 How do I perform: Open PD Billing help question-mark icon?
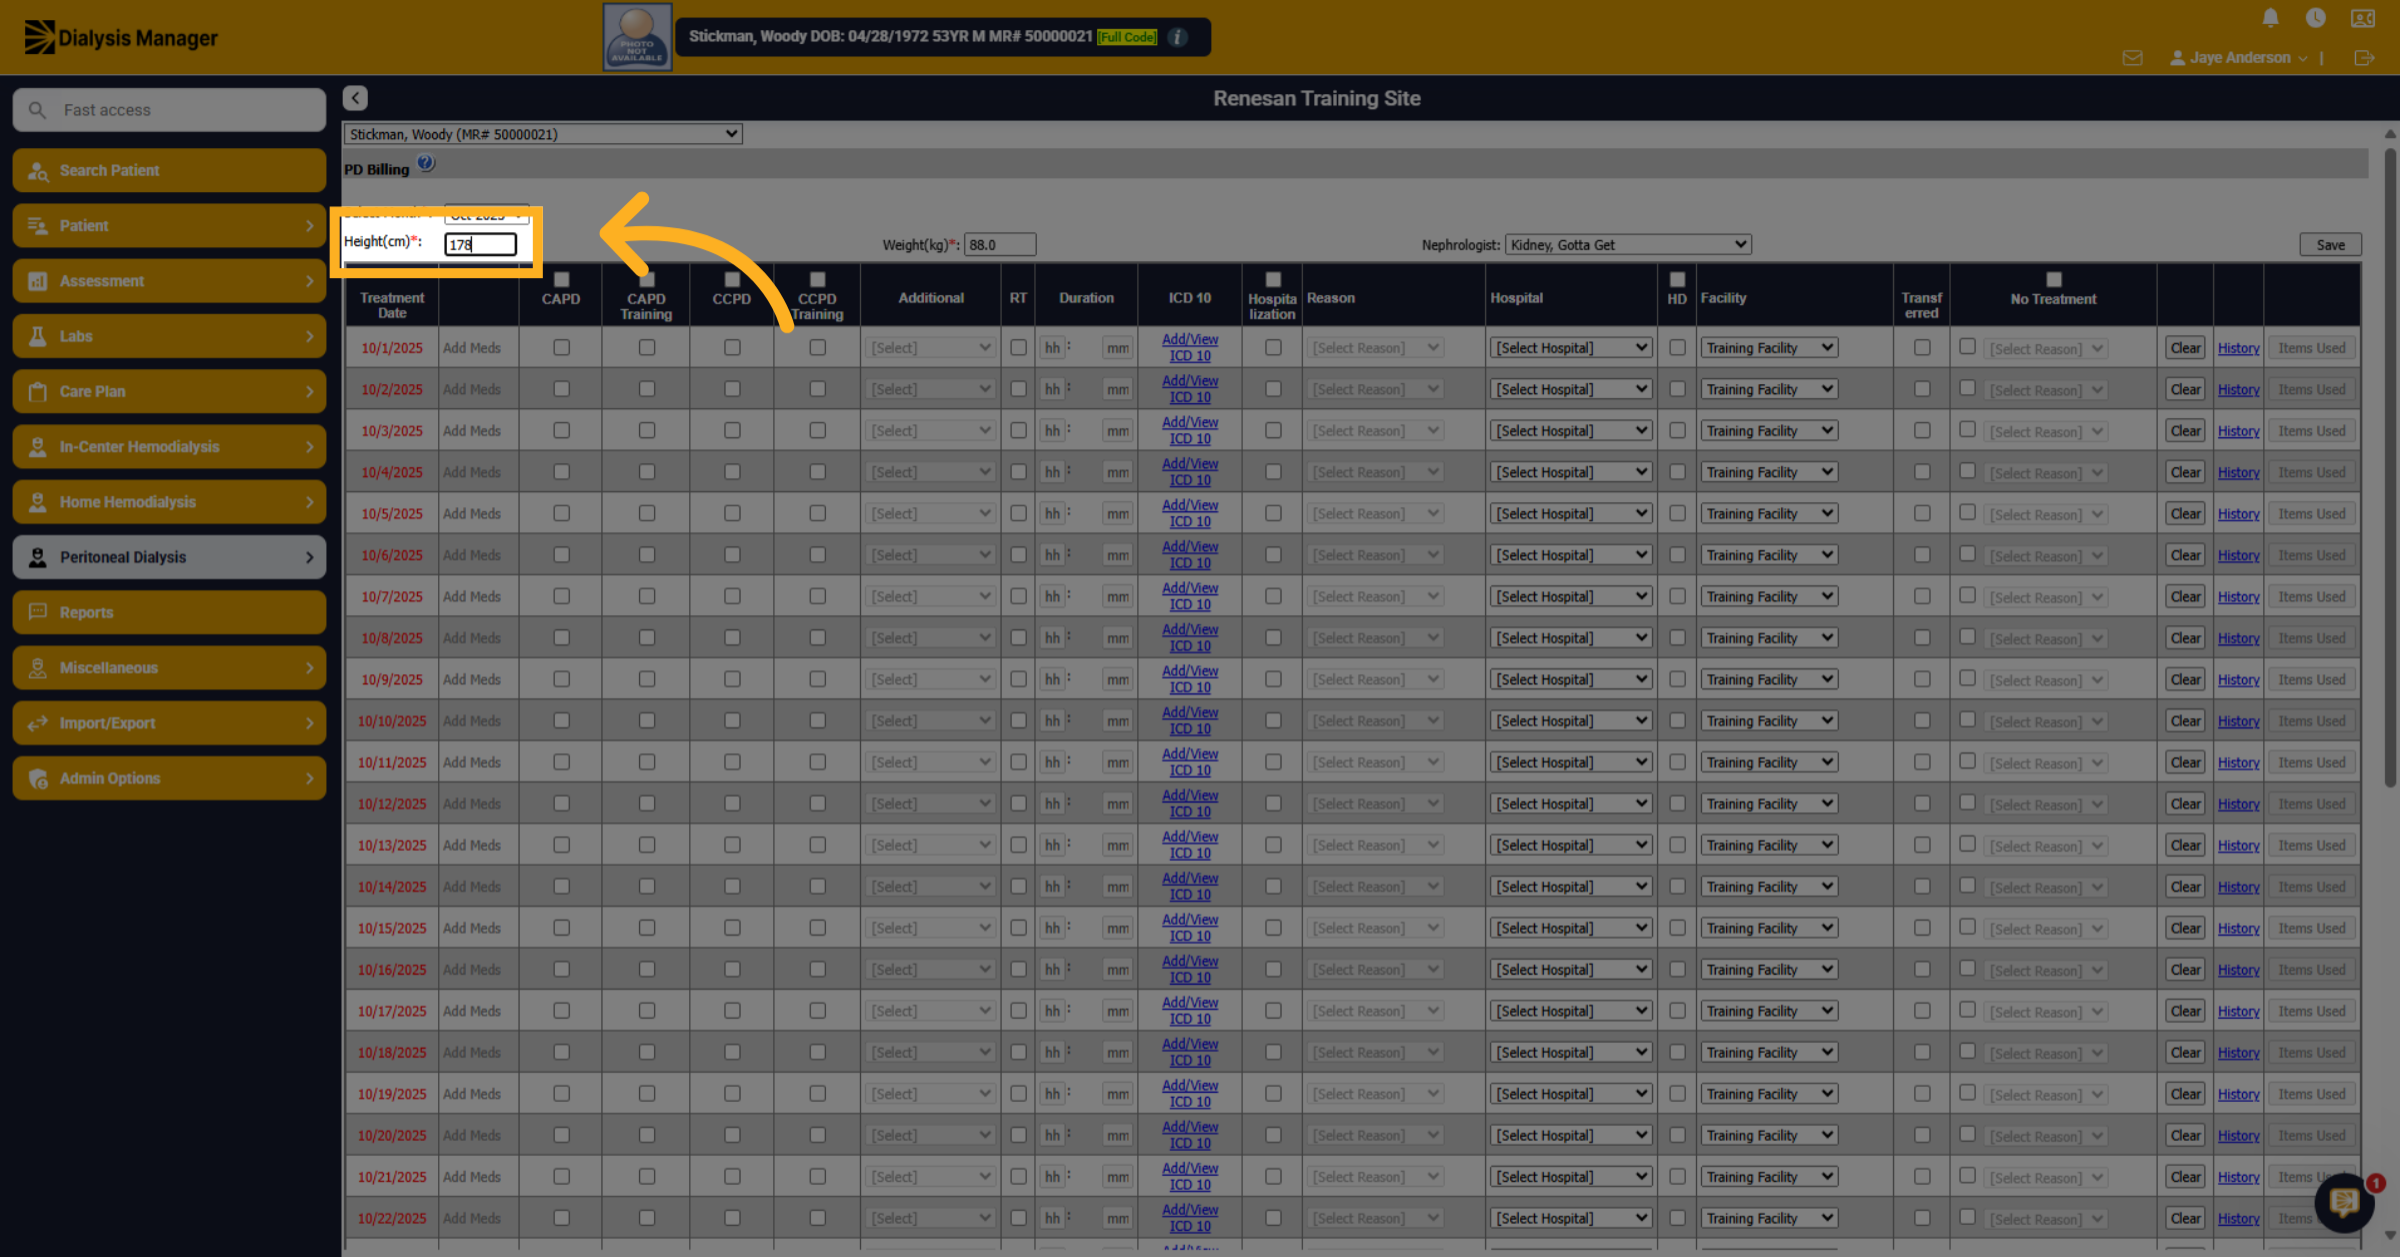(x=426, y=164)
